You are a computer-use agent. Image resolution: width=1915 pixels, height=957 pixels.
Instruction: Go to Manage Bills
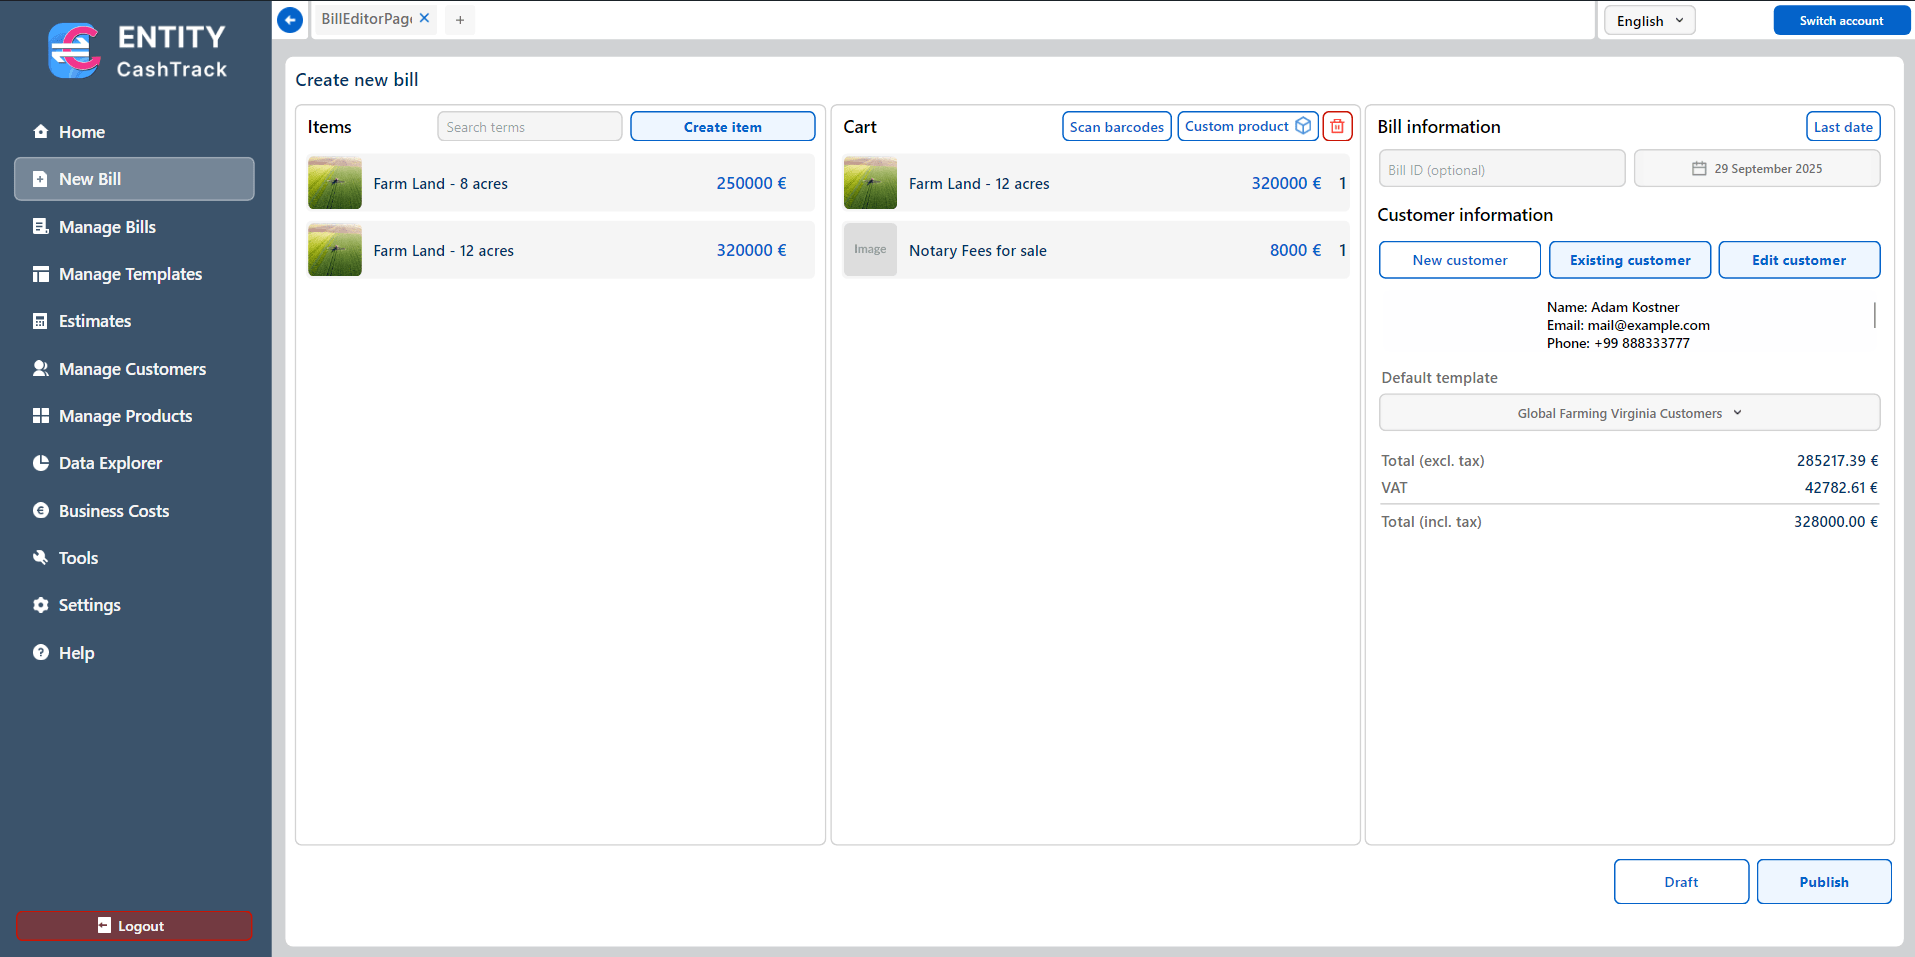click(107, 227)
